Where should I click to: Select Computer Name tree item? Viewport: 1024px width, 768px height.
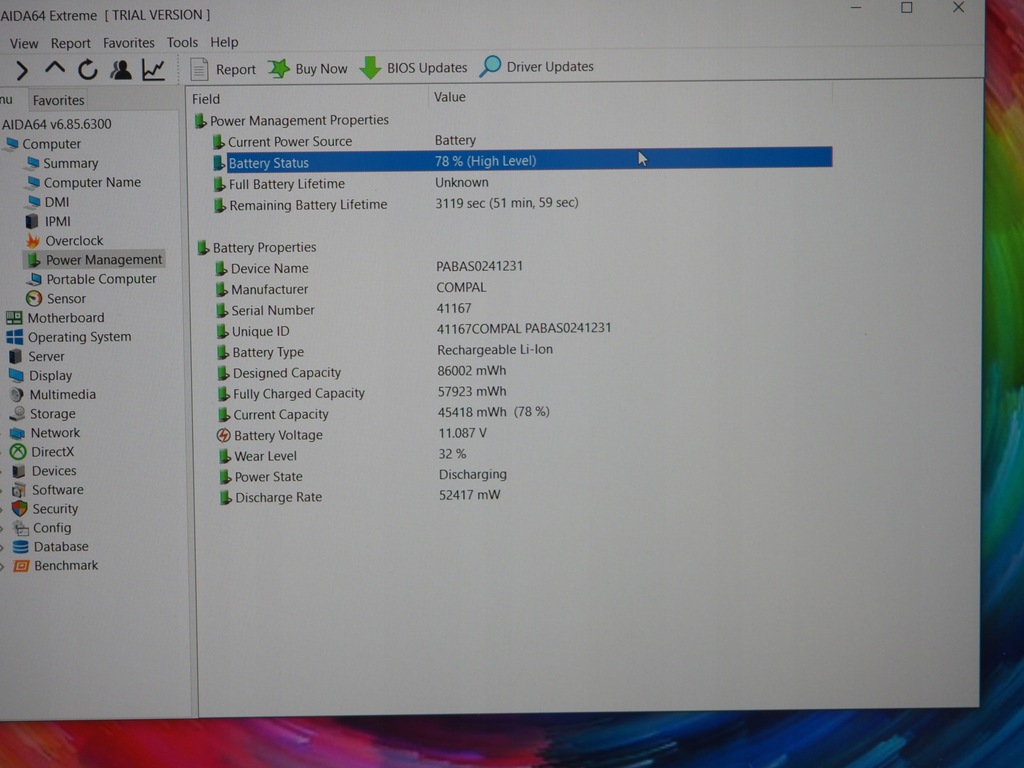[x=92, y=182]
